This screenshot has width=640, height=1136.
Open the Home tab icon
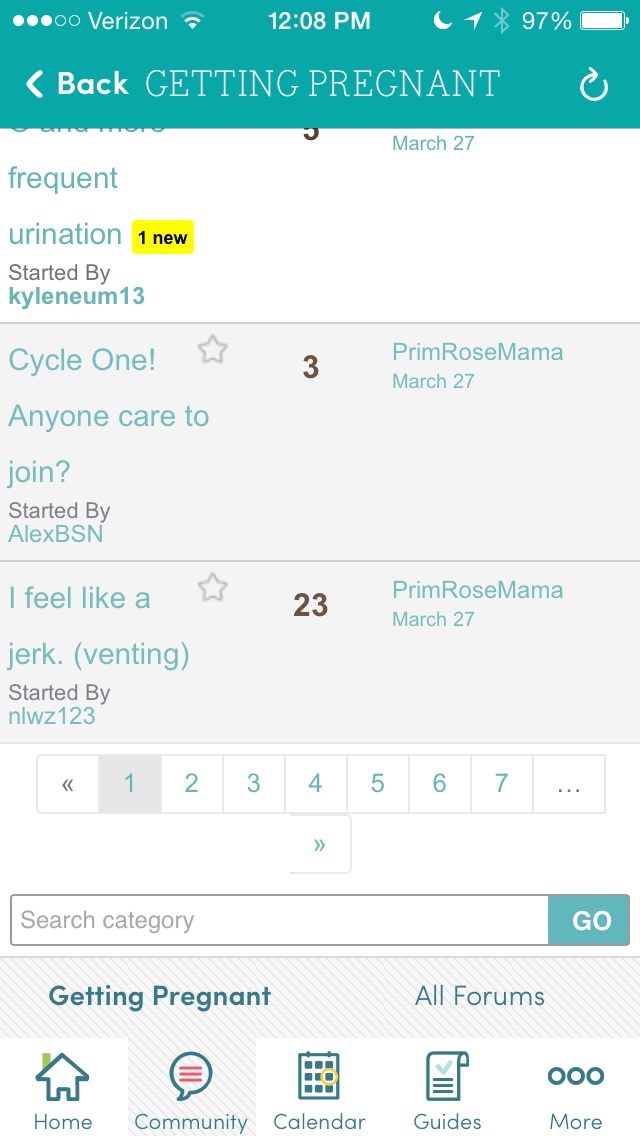pyautogui.click(x=62, y=1077)
